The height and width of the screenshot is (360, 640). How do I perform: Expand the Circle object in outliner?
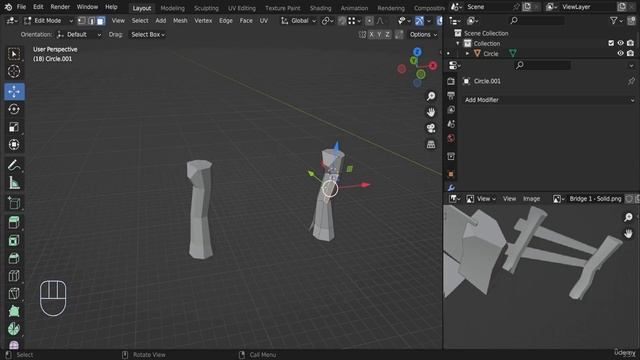click(467, 53)
